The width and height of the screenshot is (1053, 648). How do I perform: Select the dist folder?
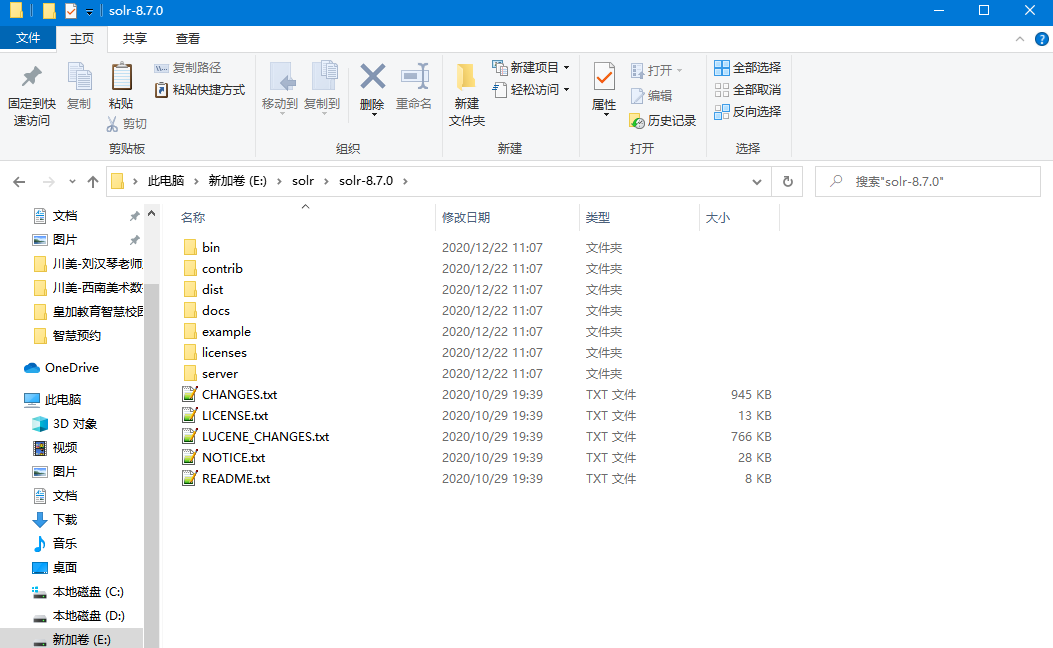coord(212,289)
